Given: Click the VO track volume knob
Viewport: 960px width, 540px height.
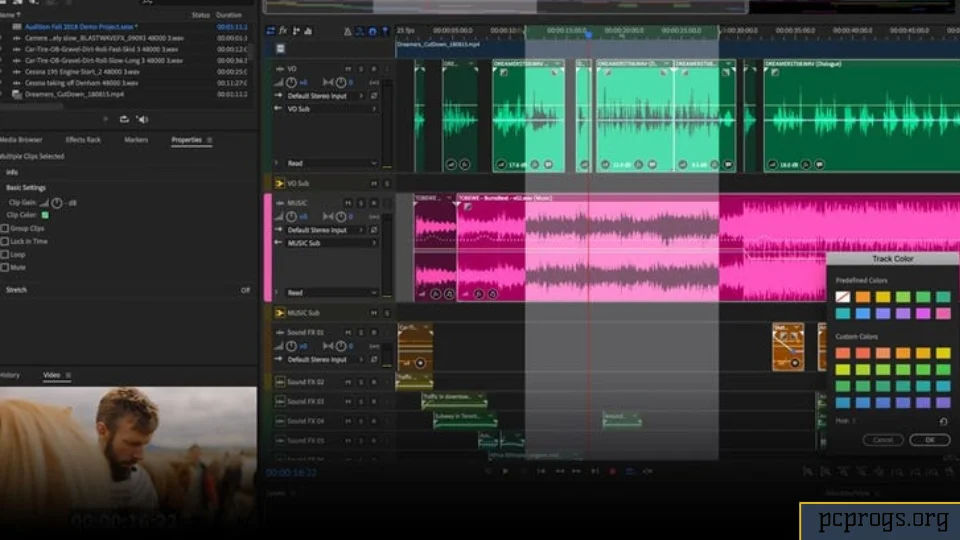Looking at the screenshot, I should pyautogui.click(x=291, y=82).
